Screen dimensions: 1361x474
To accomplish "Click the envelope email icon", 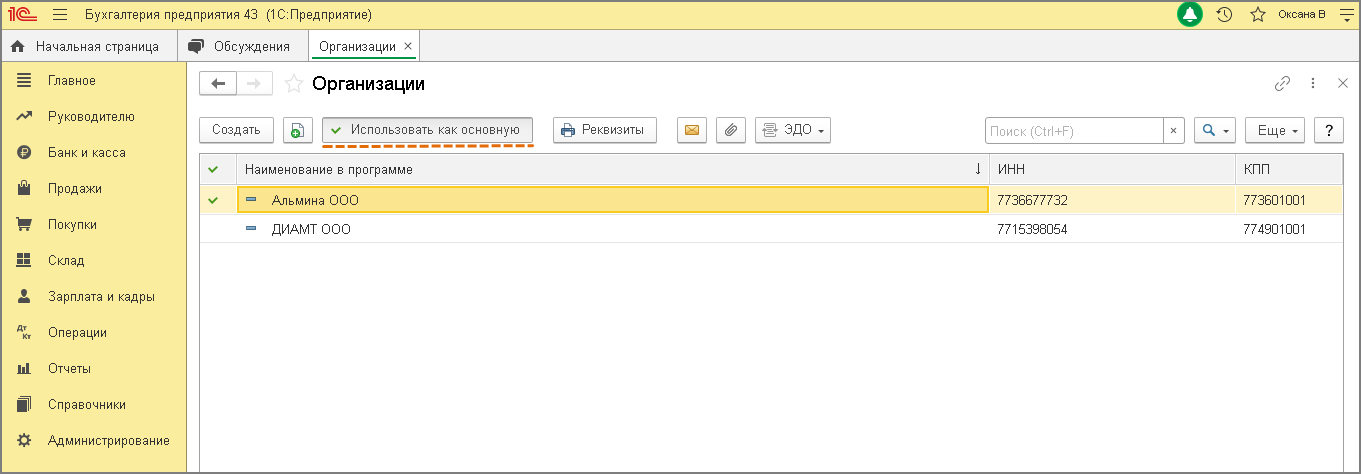I will (691, 130).
